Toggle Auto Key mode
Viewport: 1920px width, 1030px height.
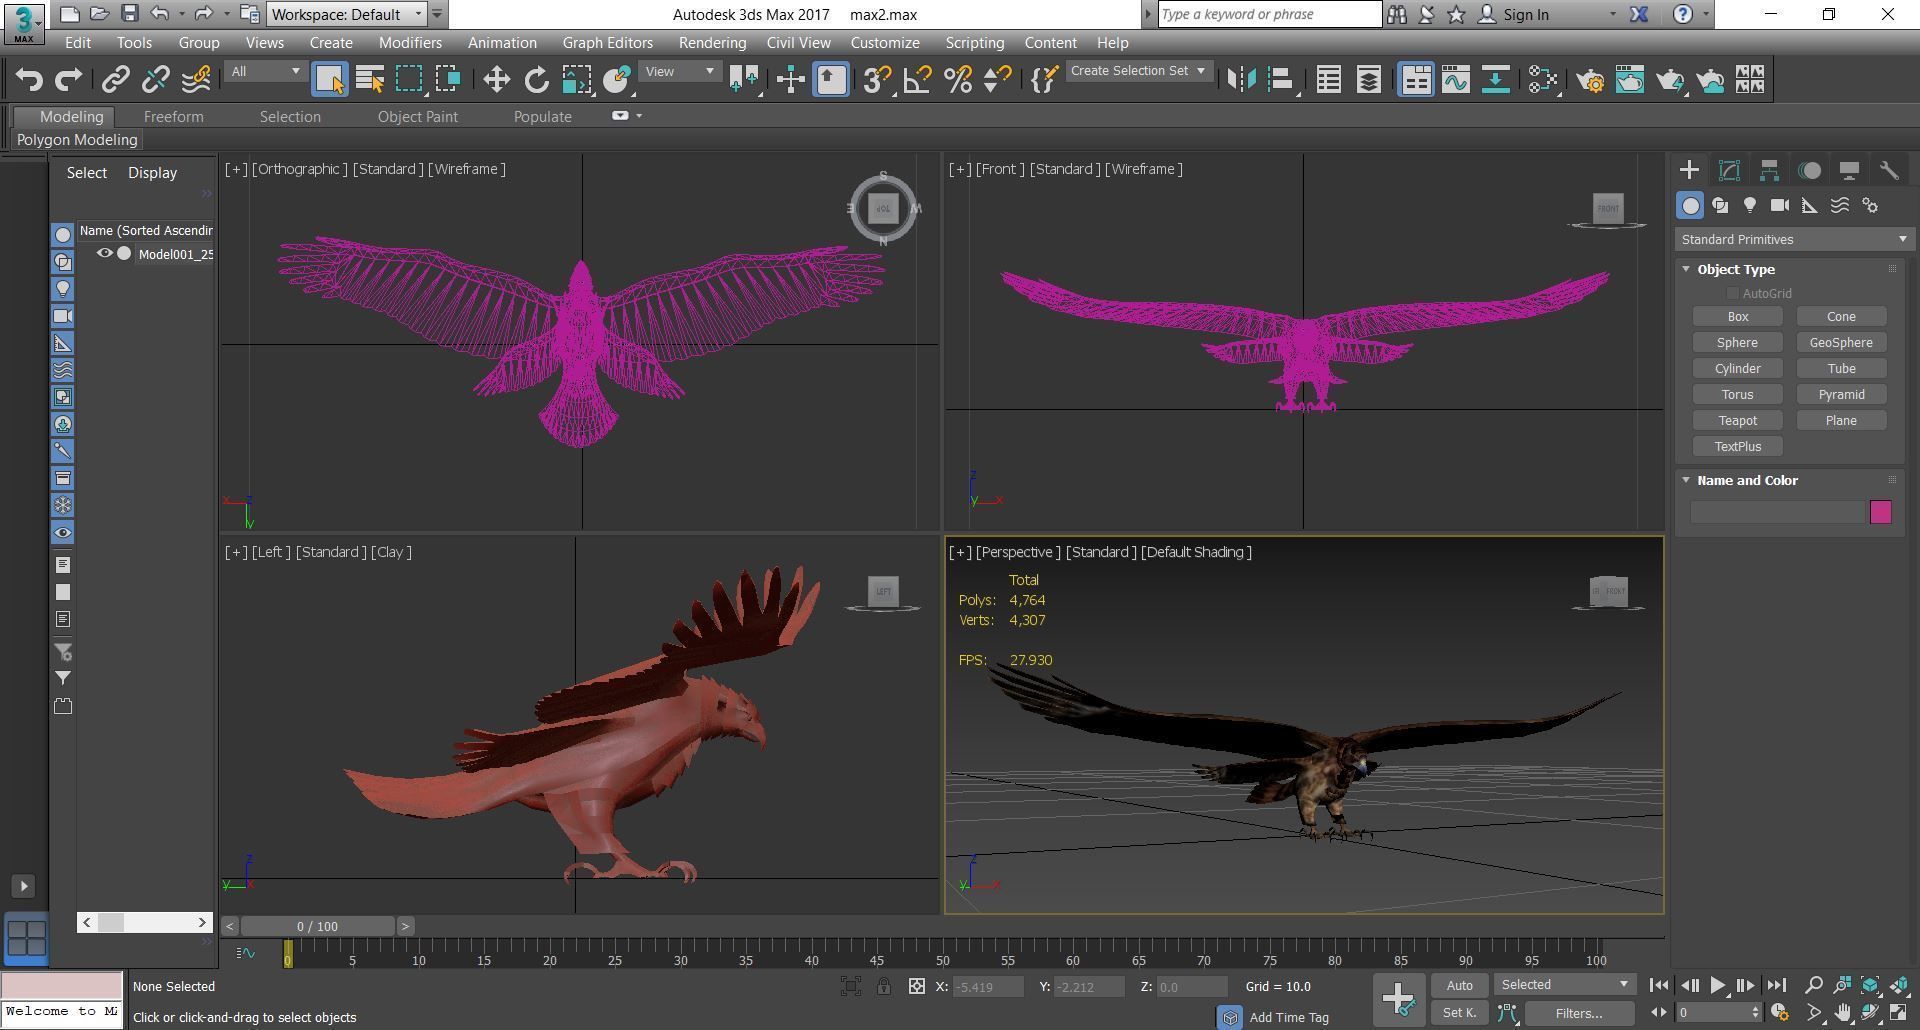click(x=1459, y=985)
